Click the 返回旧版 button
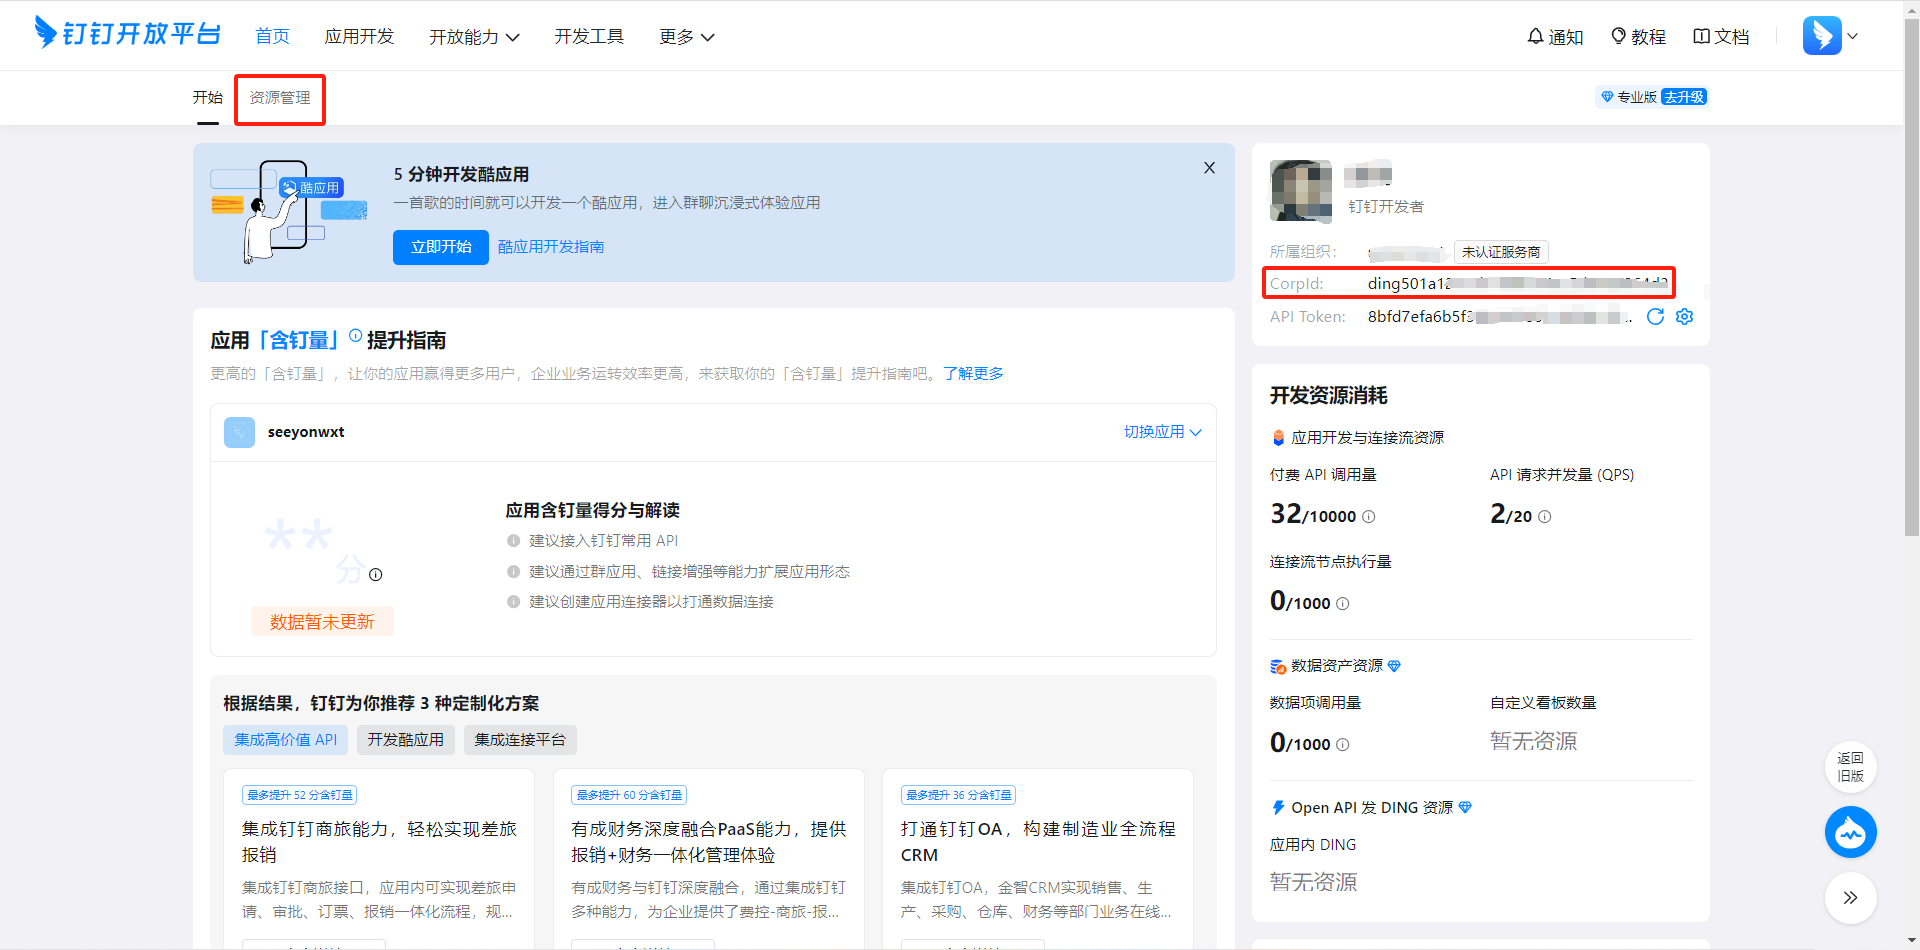 pos(1850,767)
